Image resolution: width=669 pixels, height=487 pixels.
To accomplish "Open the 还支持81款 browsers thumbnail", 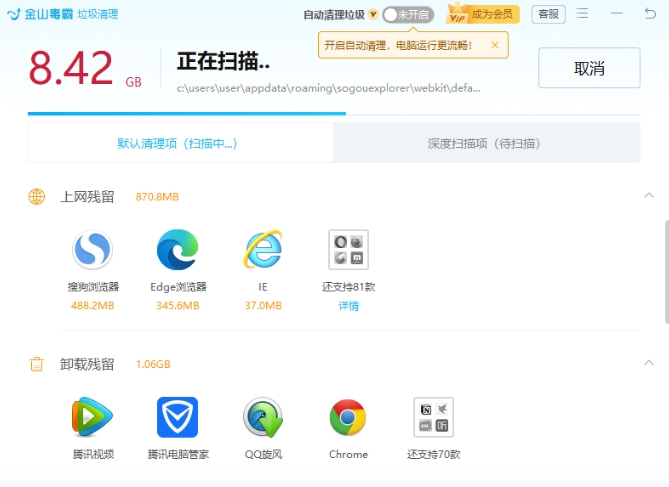I will coord(348,249).
